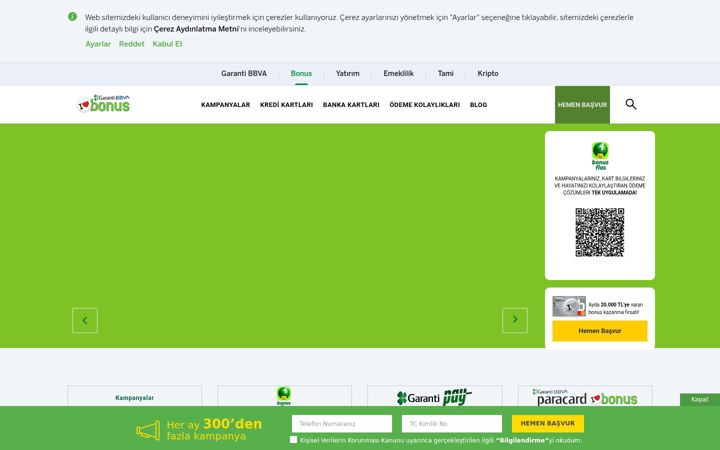
Task: Open KREDİ KARTLARI menu
Action: [x=287, y=105]
